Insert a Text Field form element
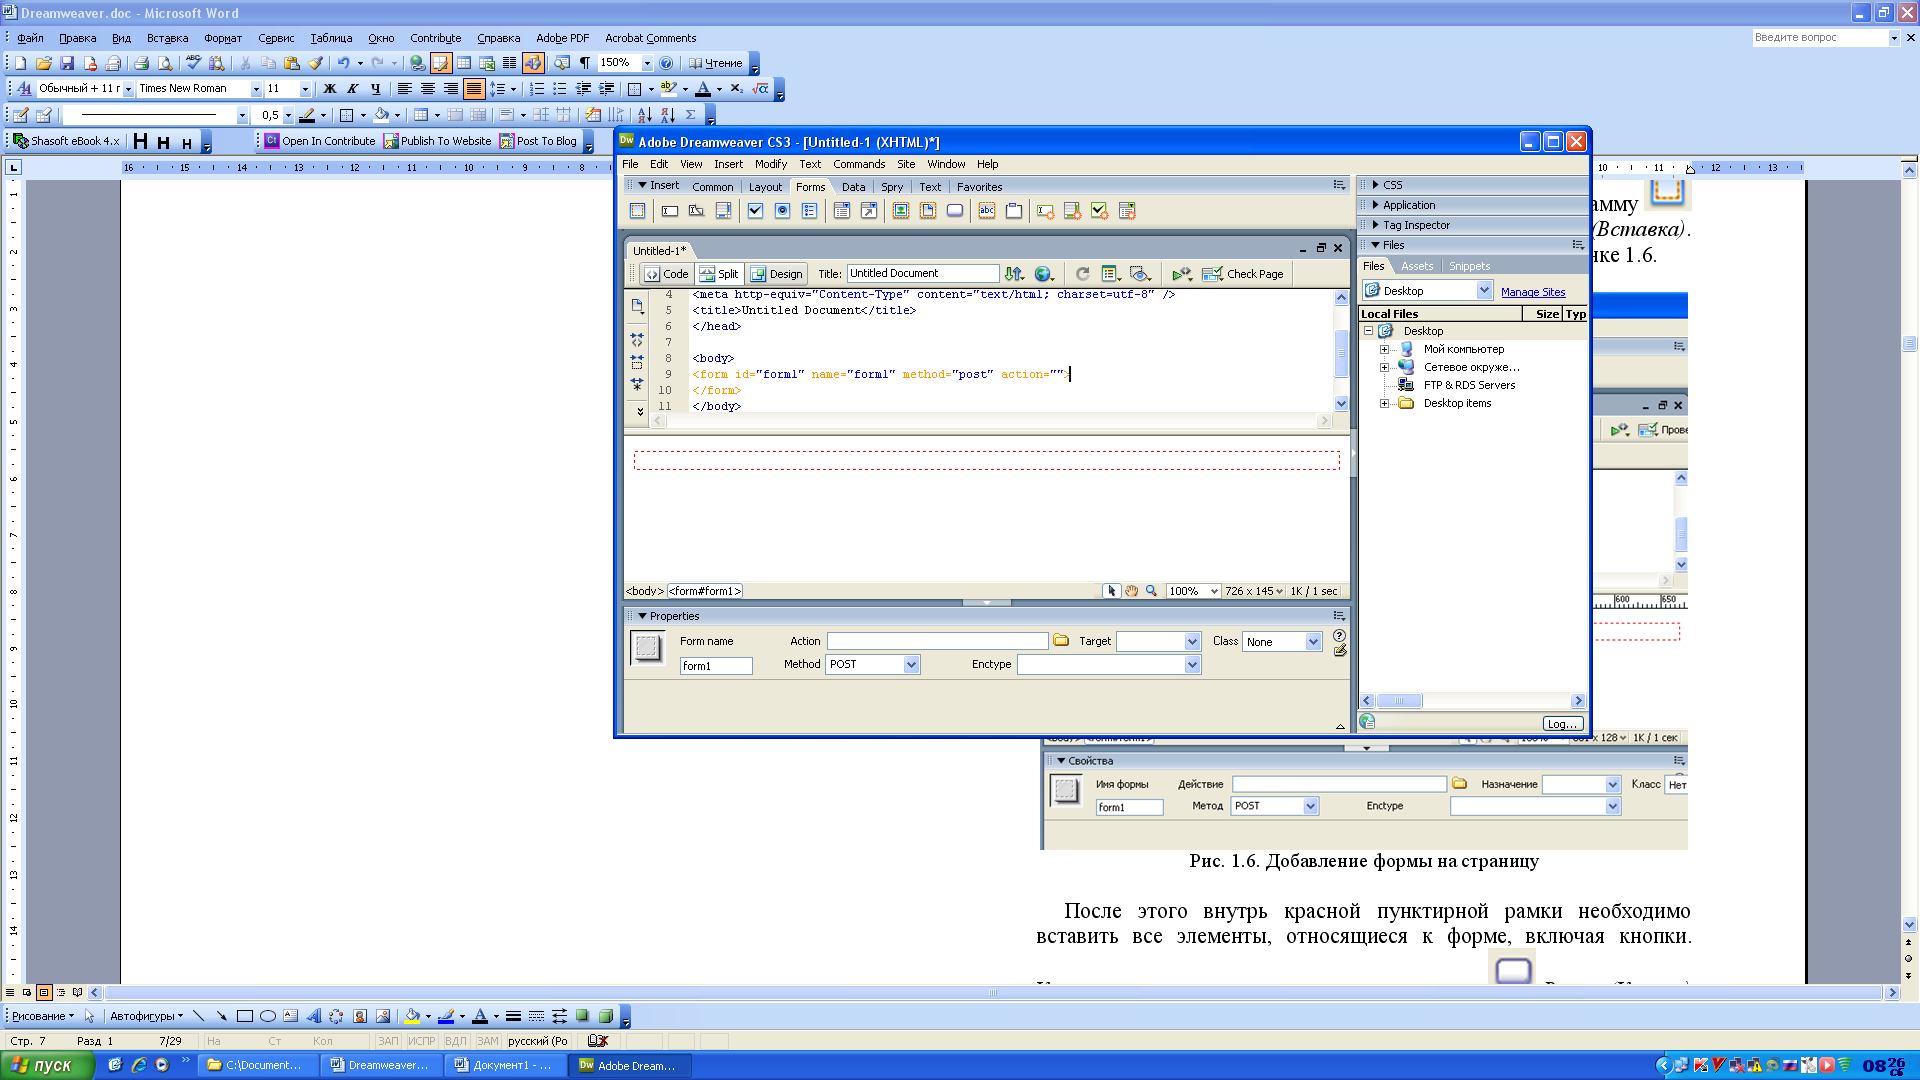The width and height of the screenshot is (1920, 1080). click(x=670, y=211)
